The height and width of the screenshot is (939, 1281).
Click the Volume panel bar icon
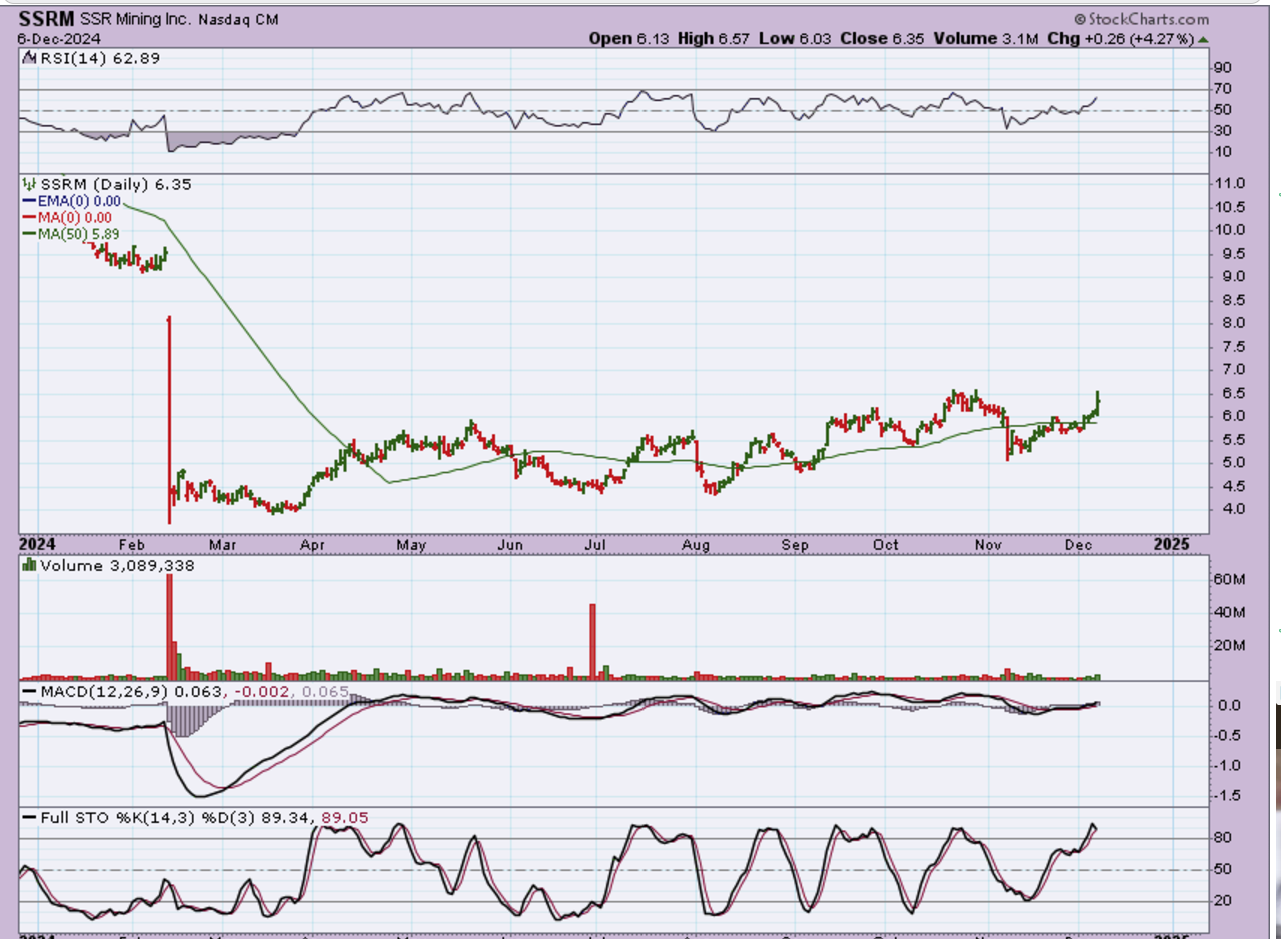pyautogui.click(x=28, y=566)
